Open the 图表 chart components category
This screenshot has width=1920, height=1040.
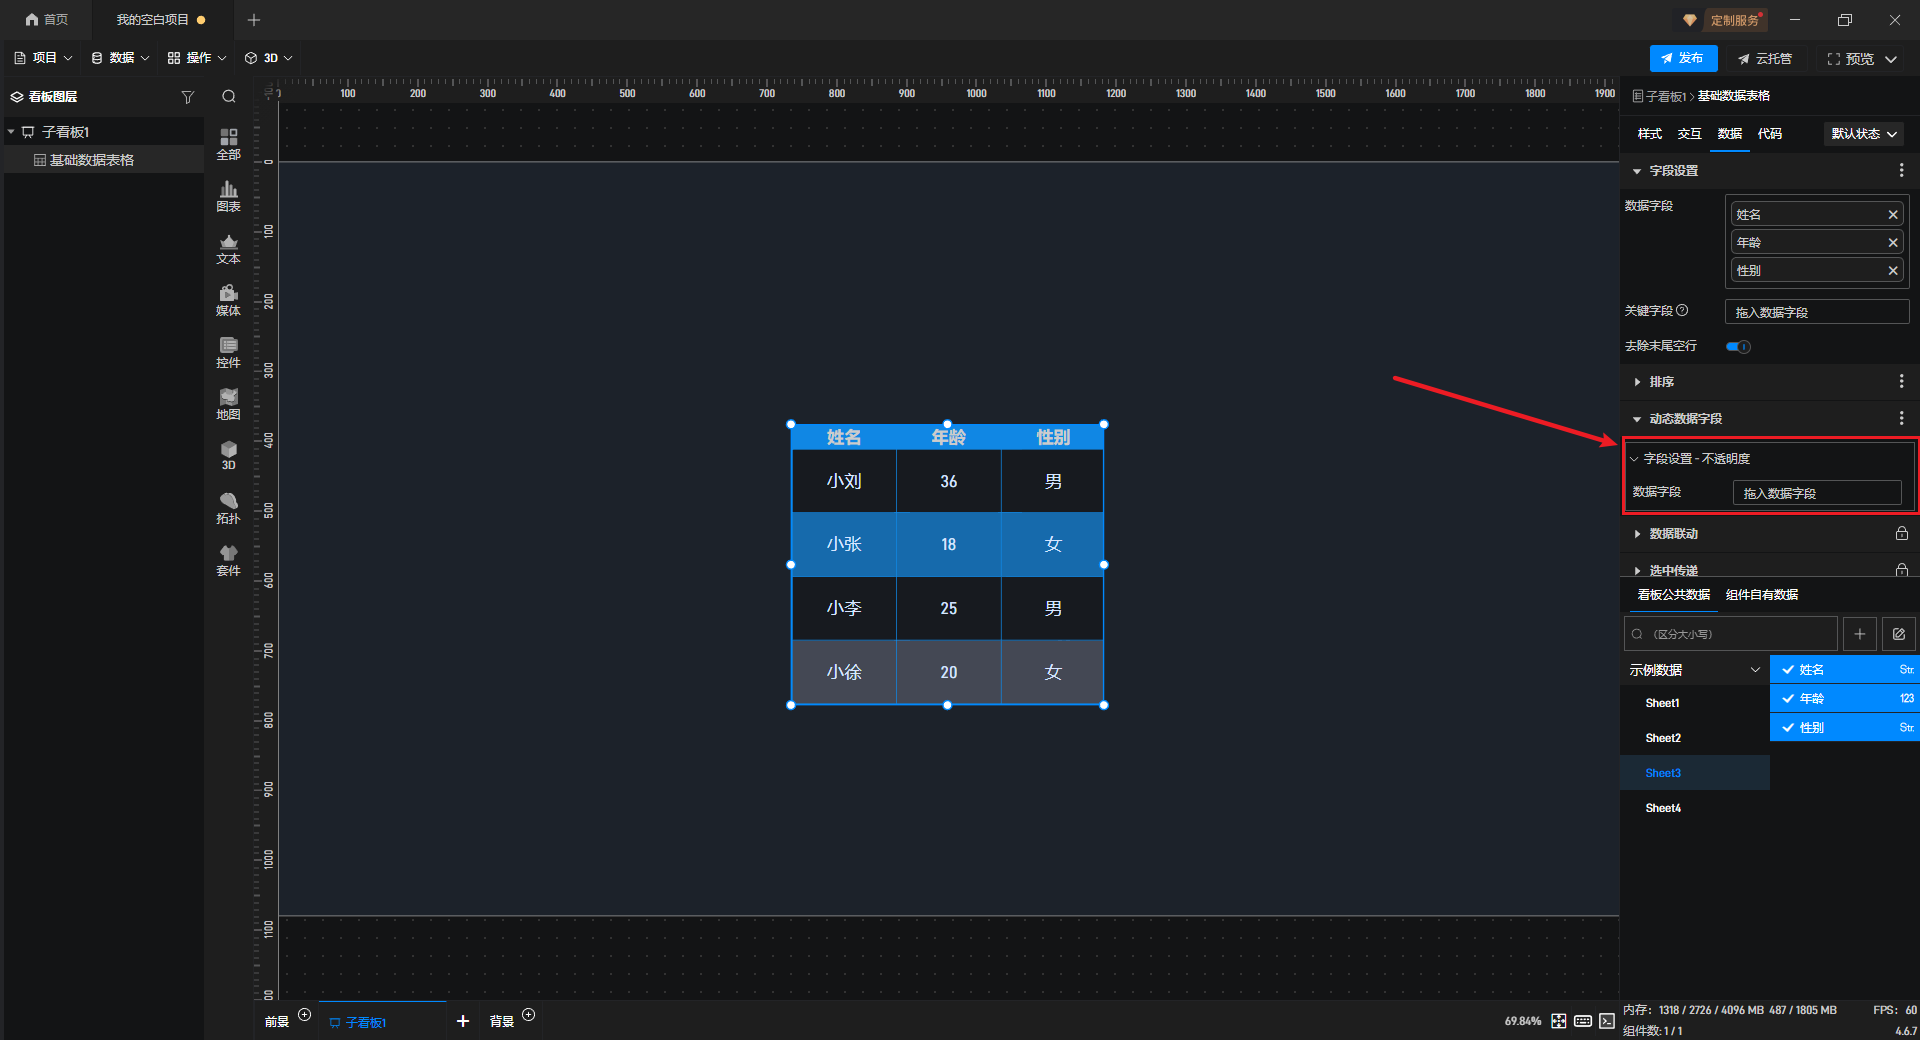pyautogui.click(x=228, y=196)
